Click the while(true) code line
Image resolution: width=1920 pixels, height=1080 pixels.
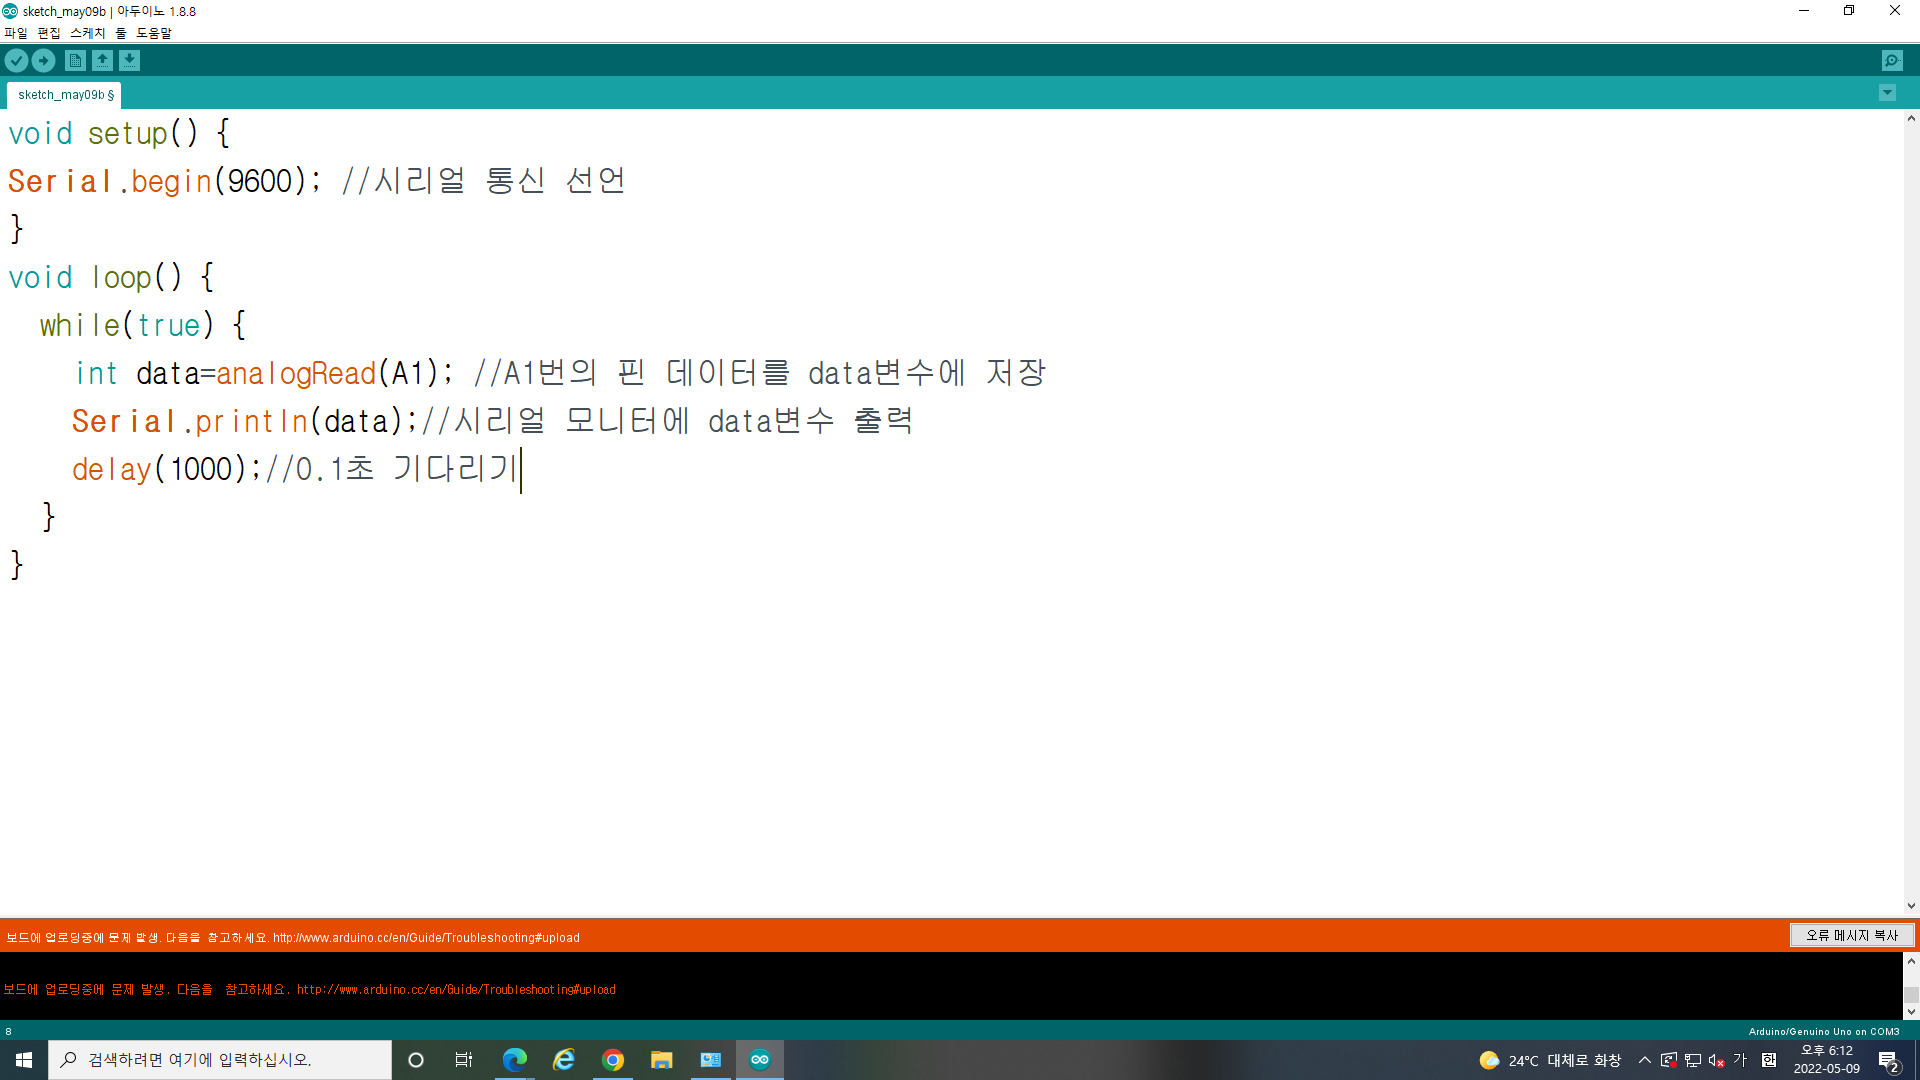coord(142,325)
